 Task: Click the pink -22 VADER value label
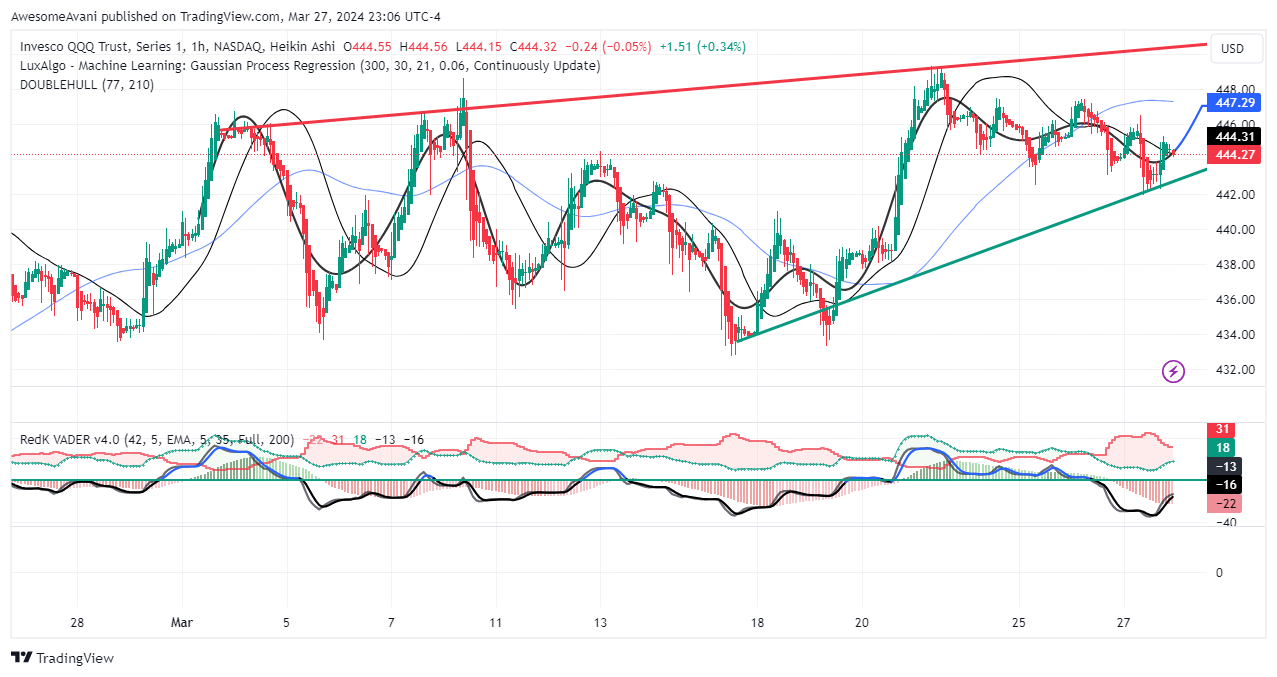point(1224,504)
